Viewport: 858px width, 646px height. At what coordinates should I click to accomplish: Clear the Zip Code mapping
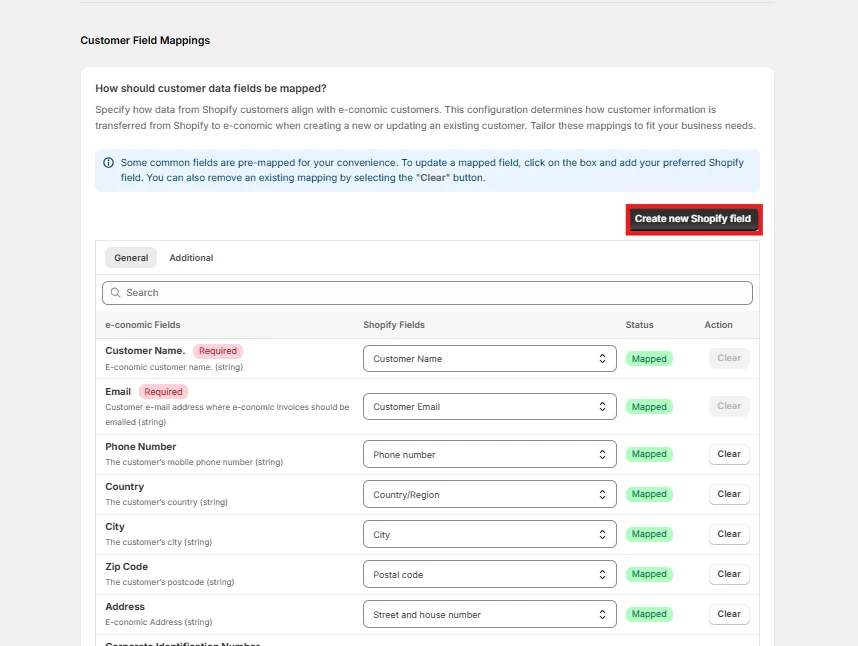[x=729, y=574]
